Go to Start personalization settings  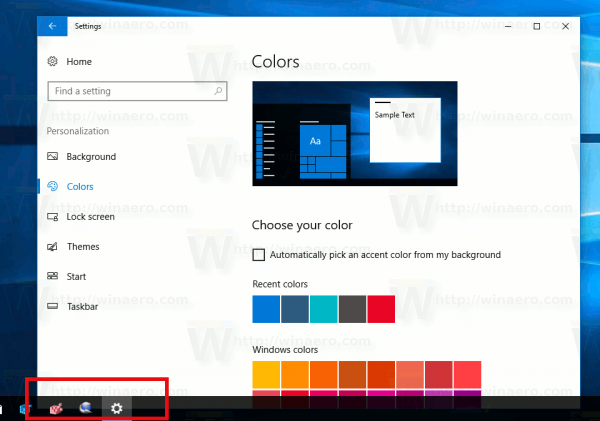(x=76, y=276)
